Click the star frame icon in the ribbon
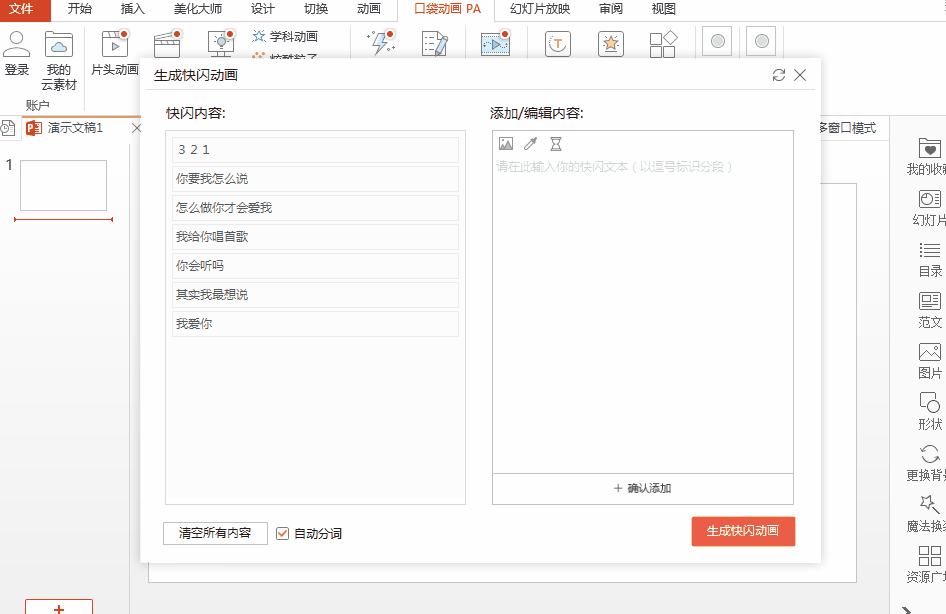 611,44
